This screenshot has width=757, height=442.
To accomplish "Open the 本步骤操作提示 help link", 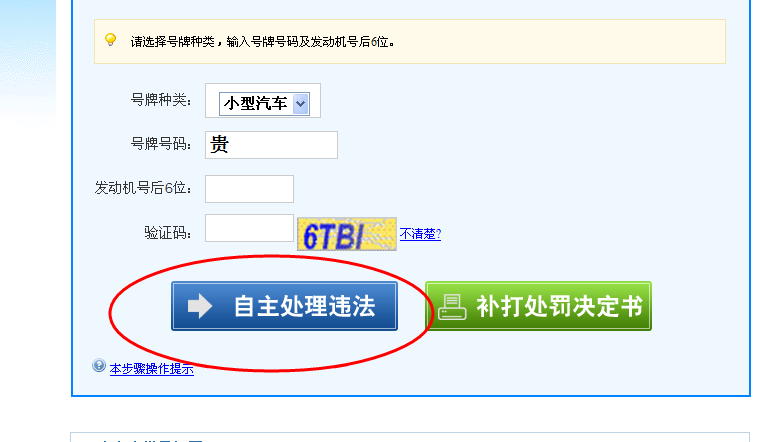I will (x=152, y=369).
